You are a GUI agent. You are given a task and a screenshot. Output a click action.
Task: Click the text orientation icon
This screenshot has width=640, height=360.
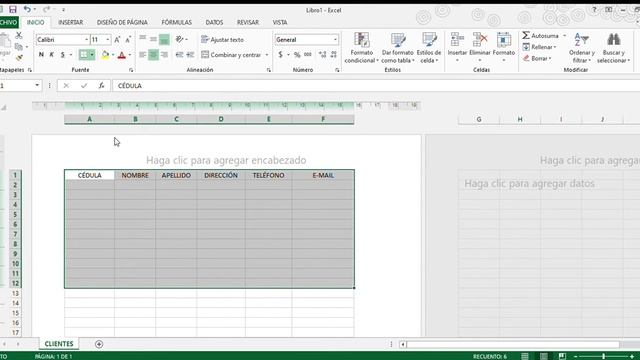180,40
